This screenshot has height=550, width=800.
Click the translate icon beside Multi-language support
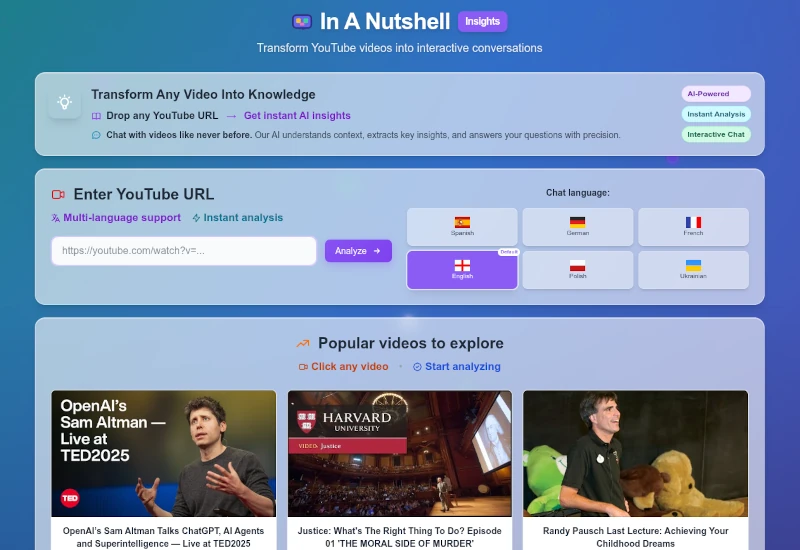tap(56, 218)
